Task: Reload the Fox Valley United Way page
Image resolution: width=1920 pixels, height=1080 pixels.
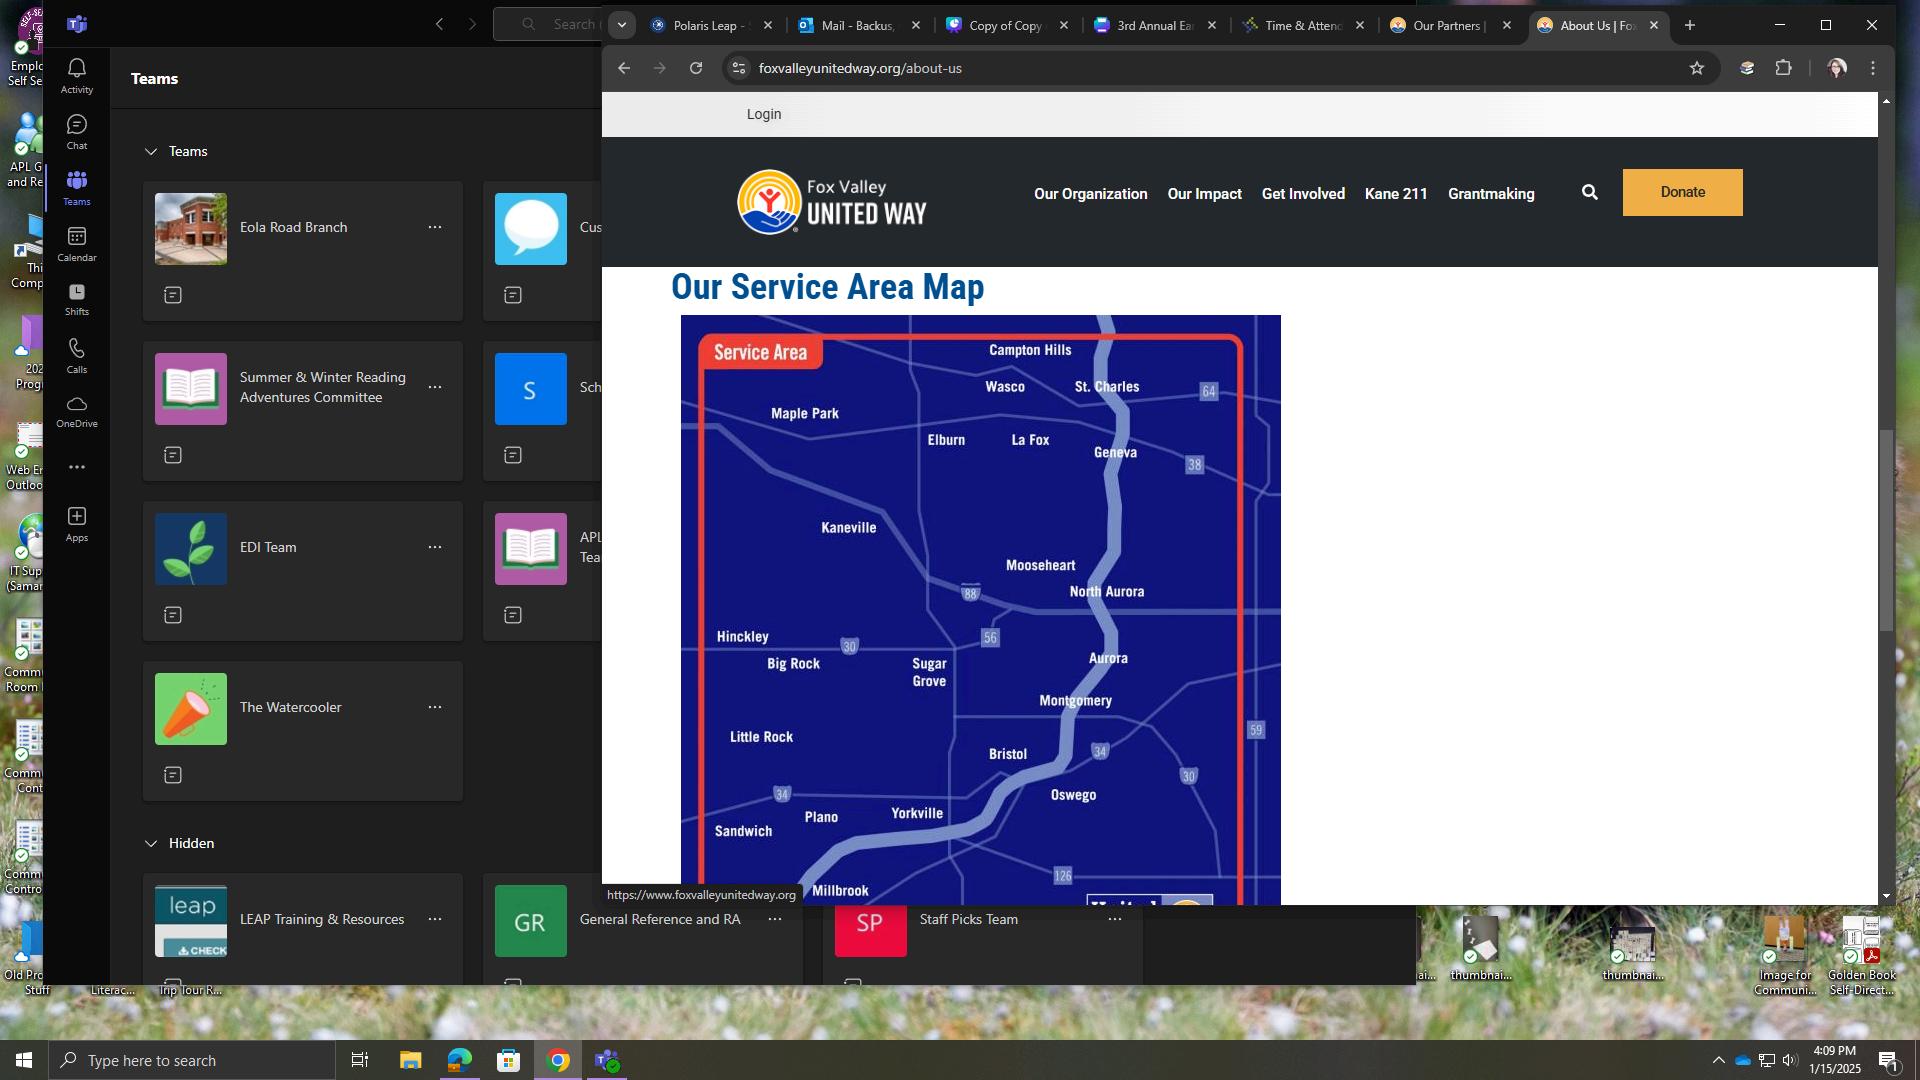Action: point(696,68)
